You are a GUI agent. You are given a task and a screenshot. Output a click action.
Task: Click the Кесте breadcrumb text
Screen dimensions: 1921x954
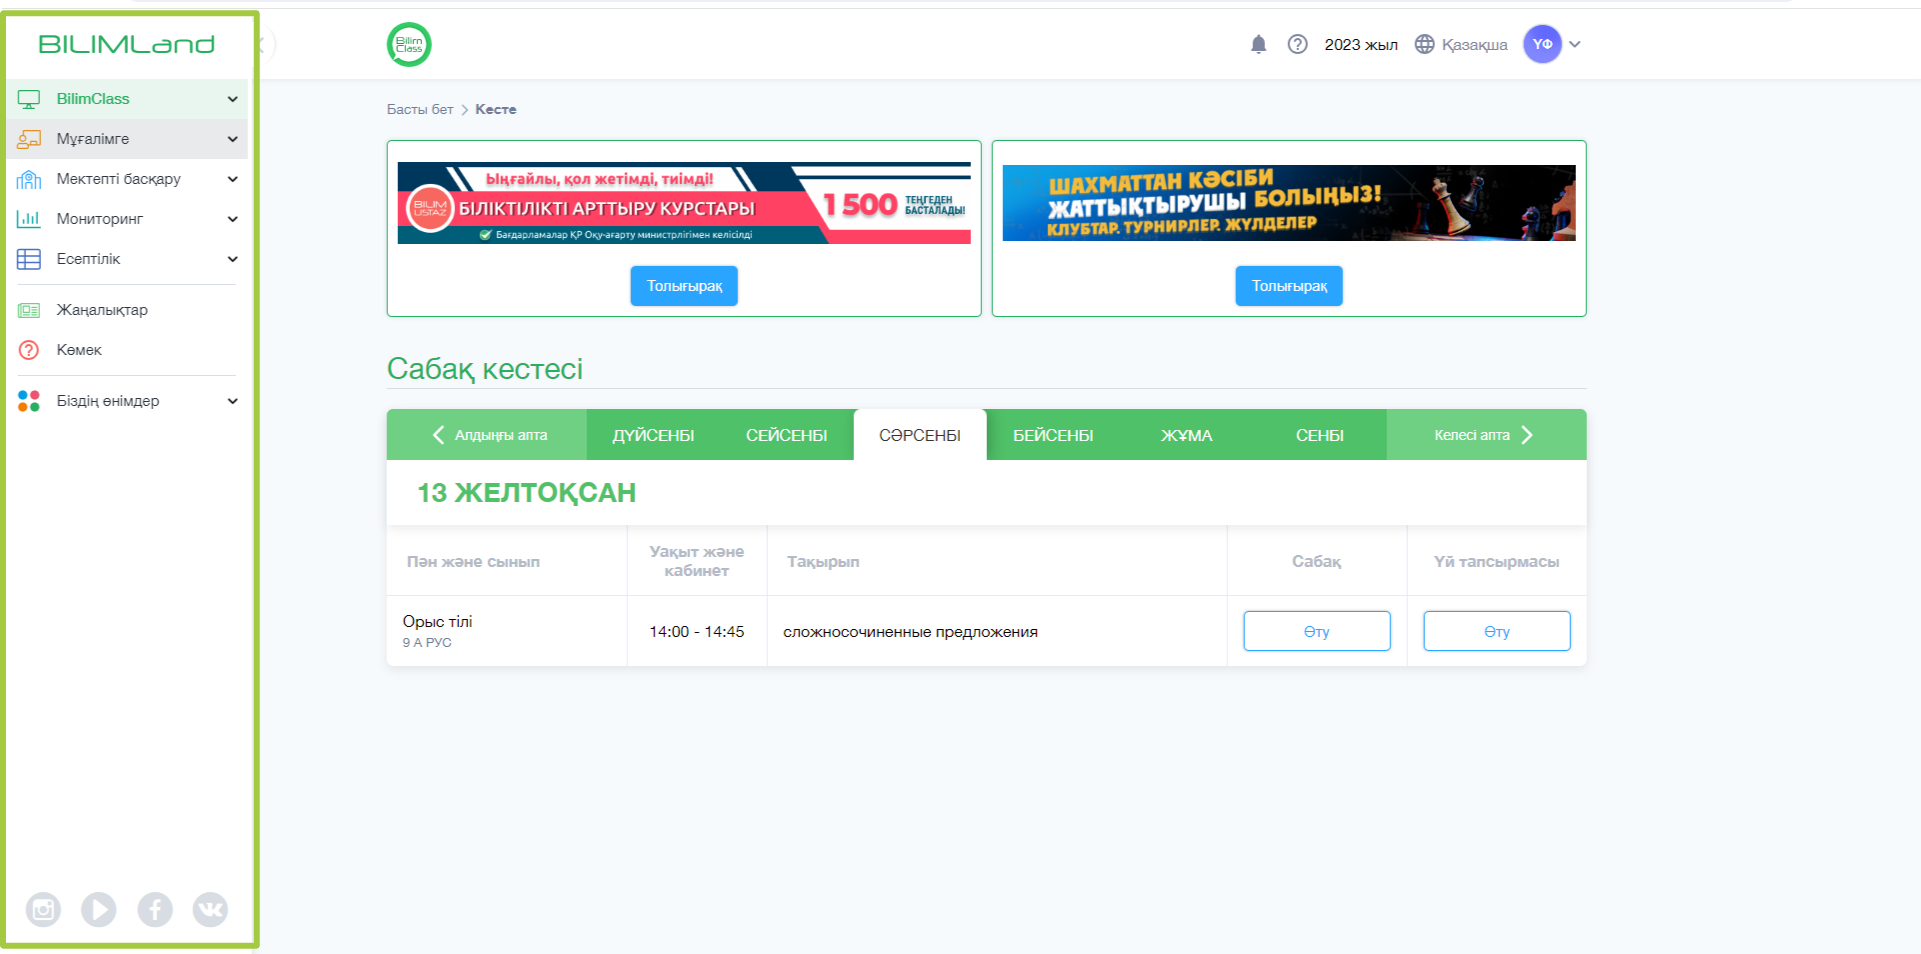click(496, 109)
